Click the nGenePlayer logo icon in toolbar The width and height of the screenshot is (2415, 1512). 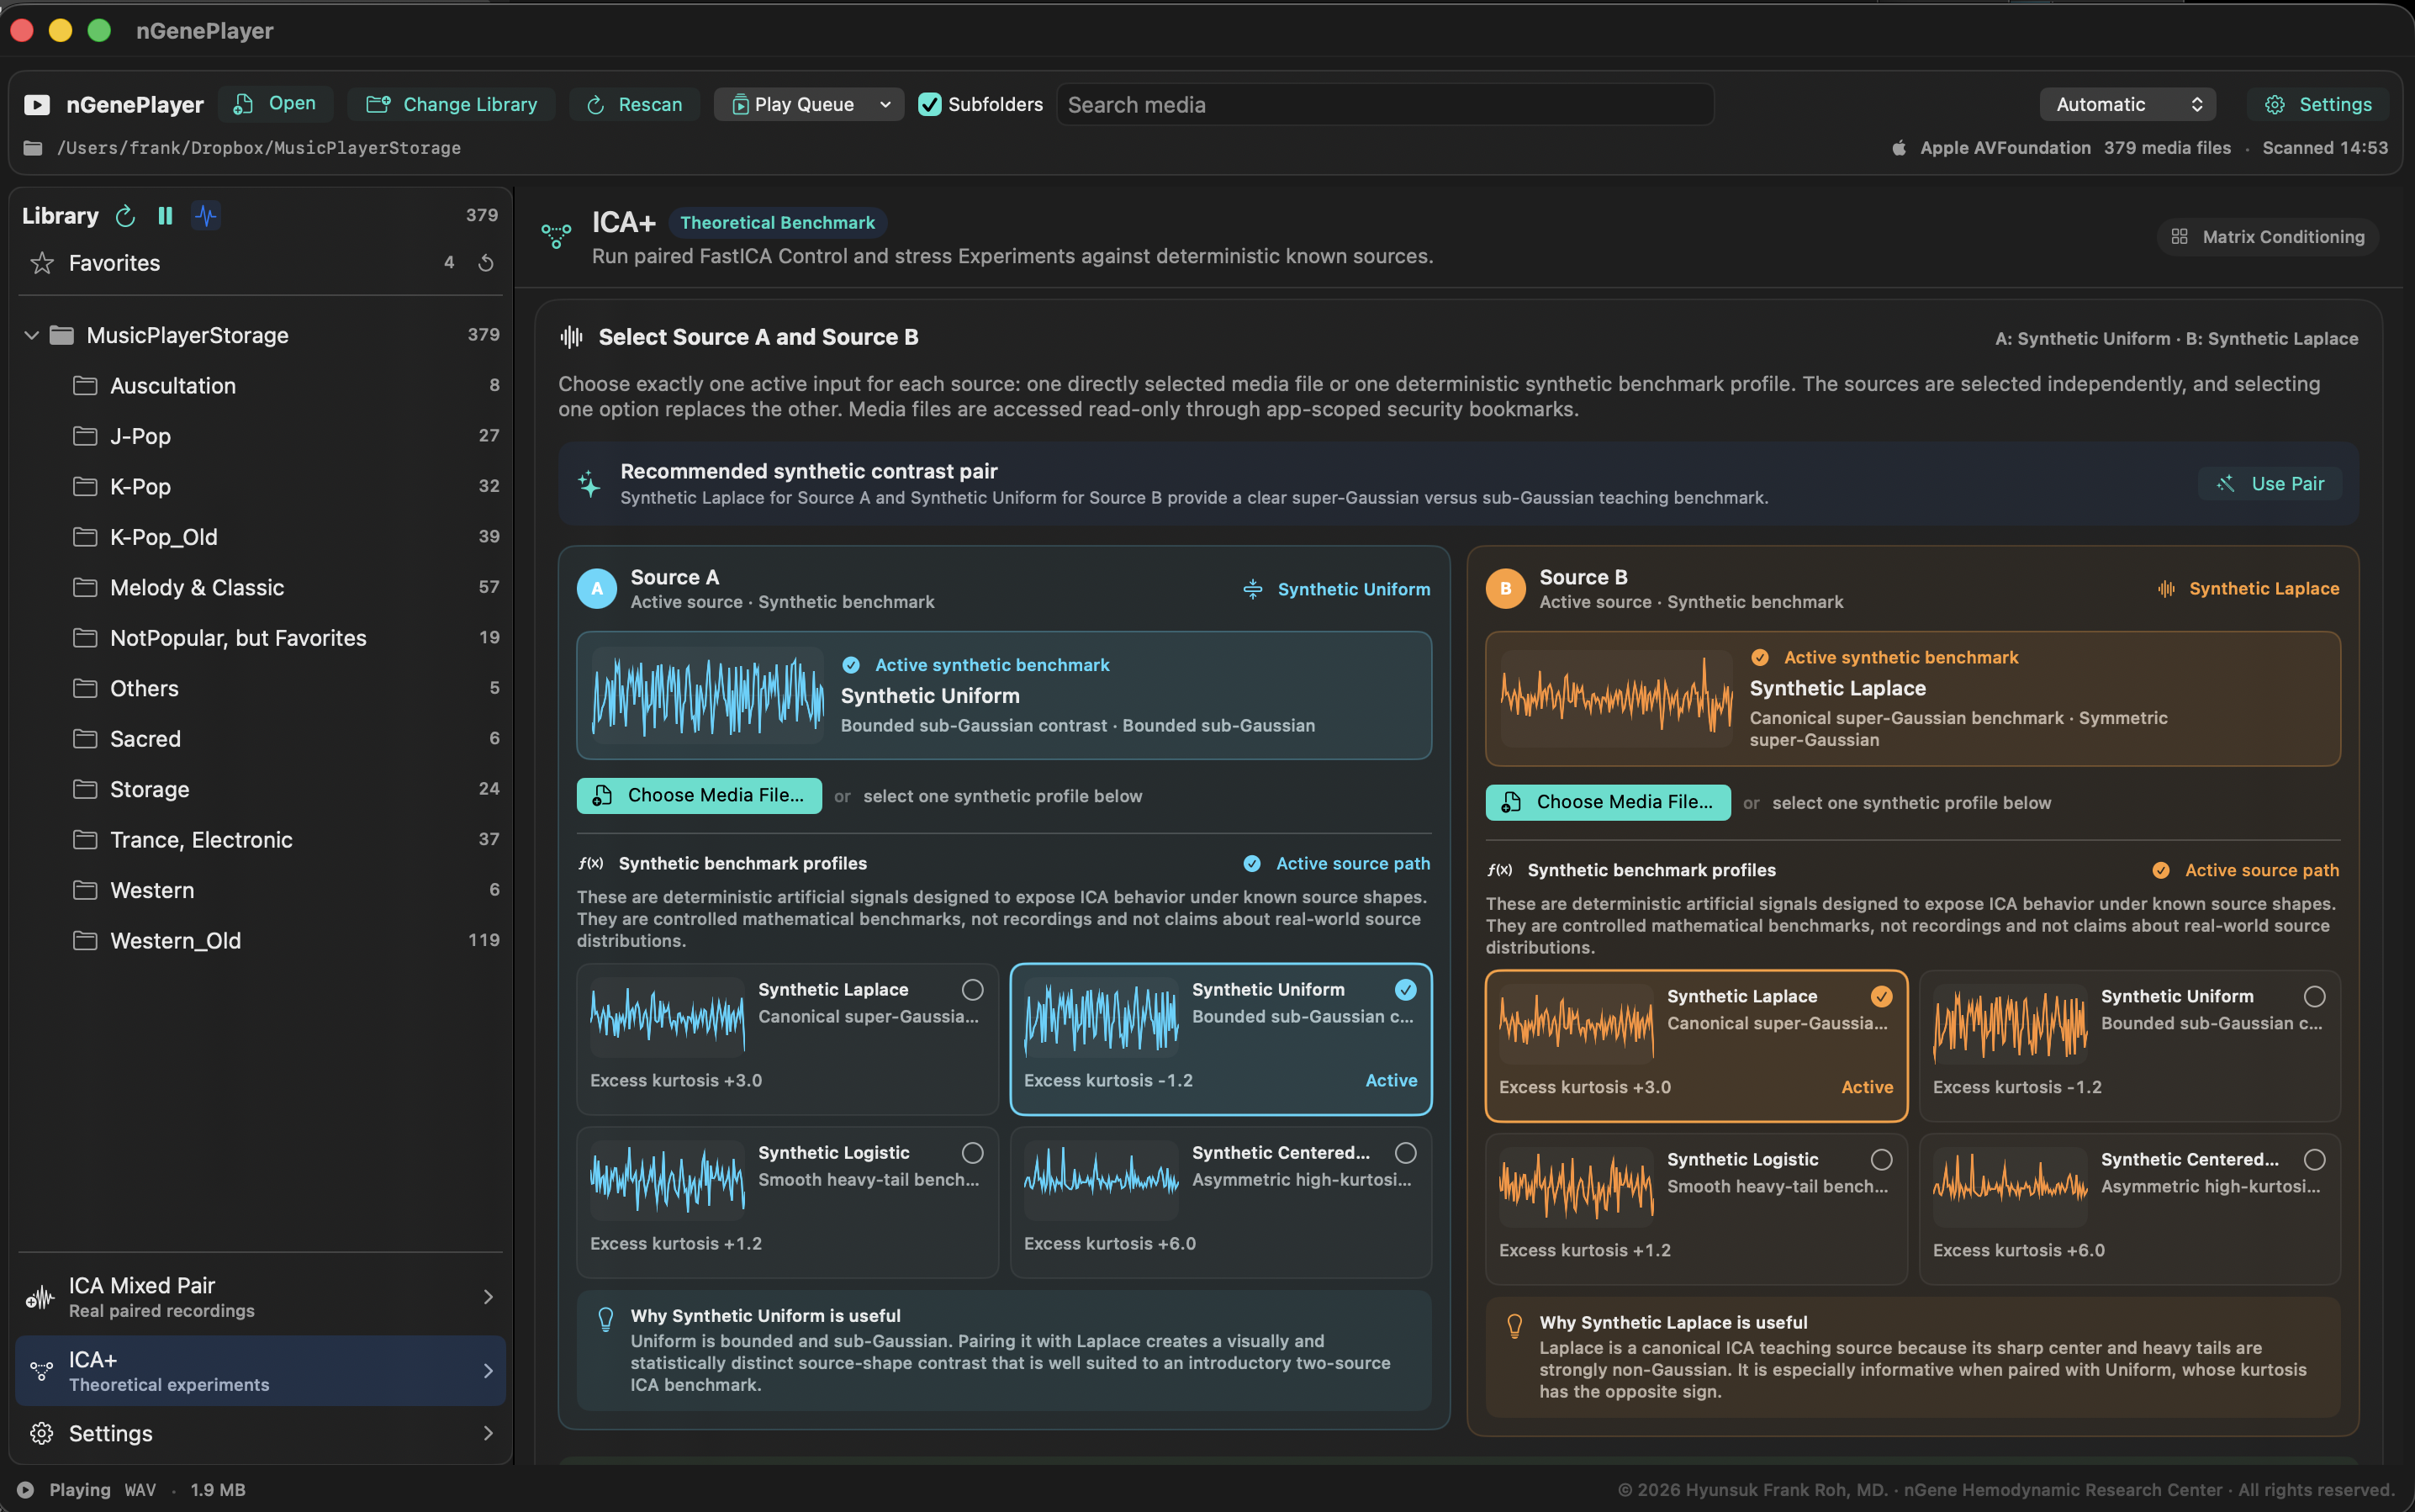point(37,105)
